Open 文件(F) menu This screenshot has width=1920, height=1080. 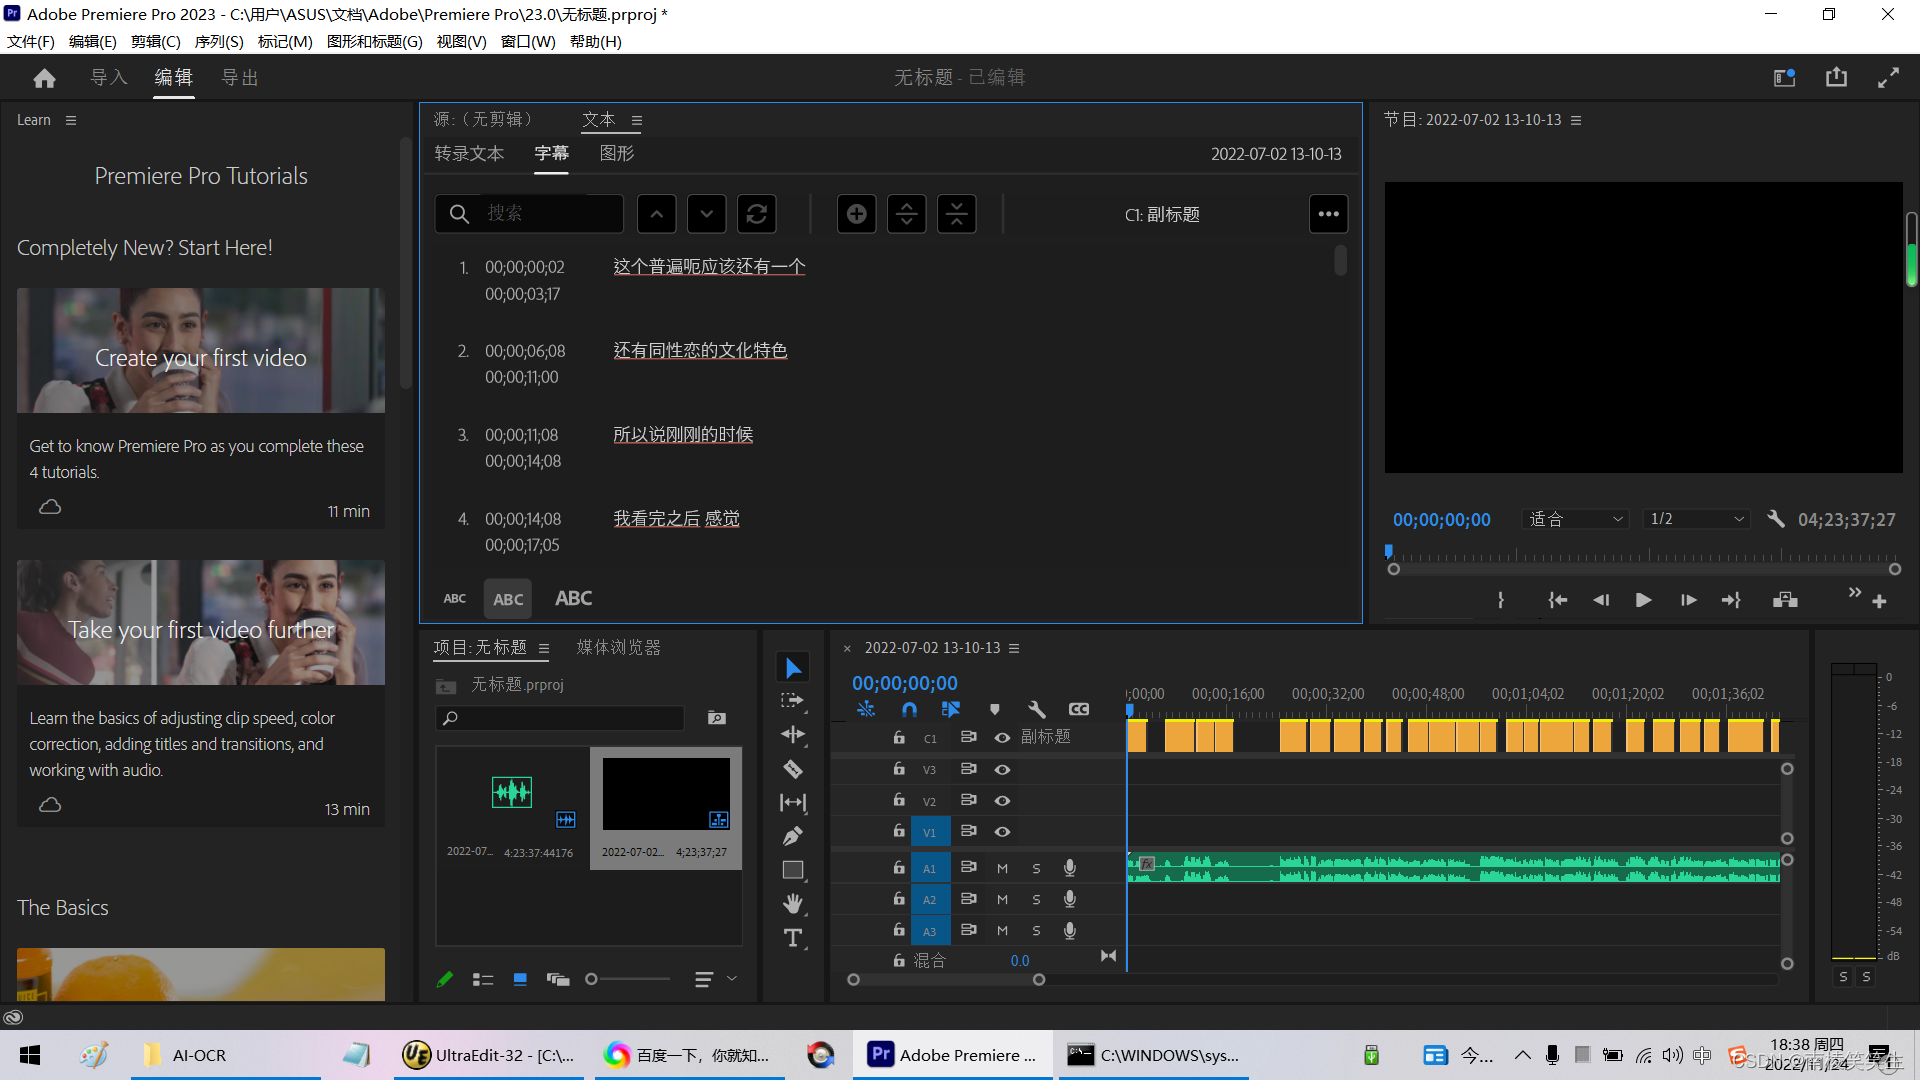click(31, 42)
